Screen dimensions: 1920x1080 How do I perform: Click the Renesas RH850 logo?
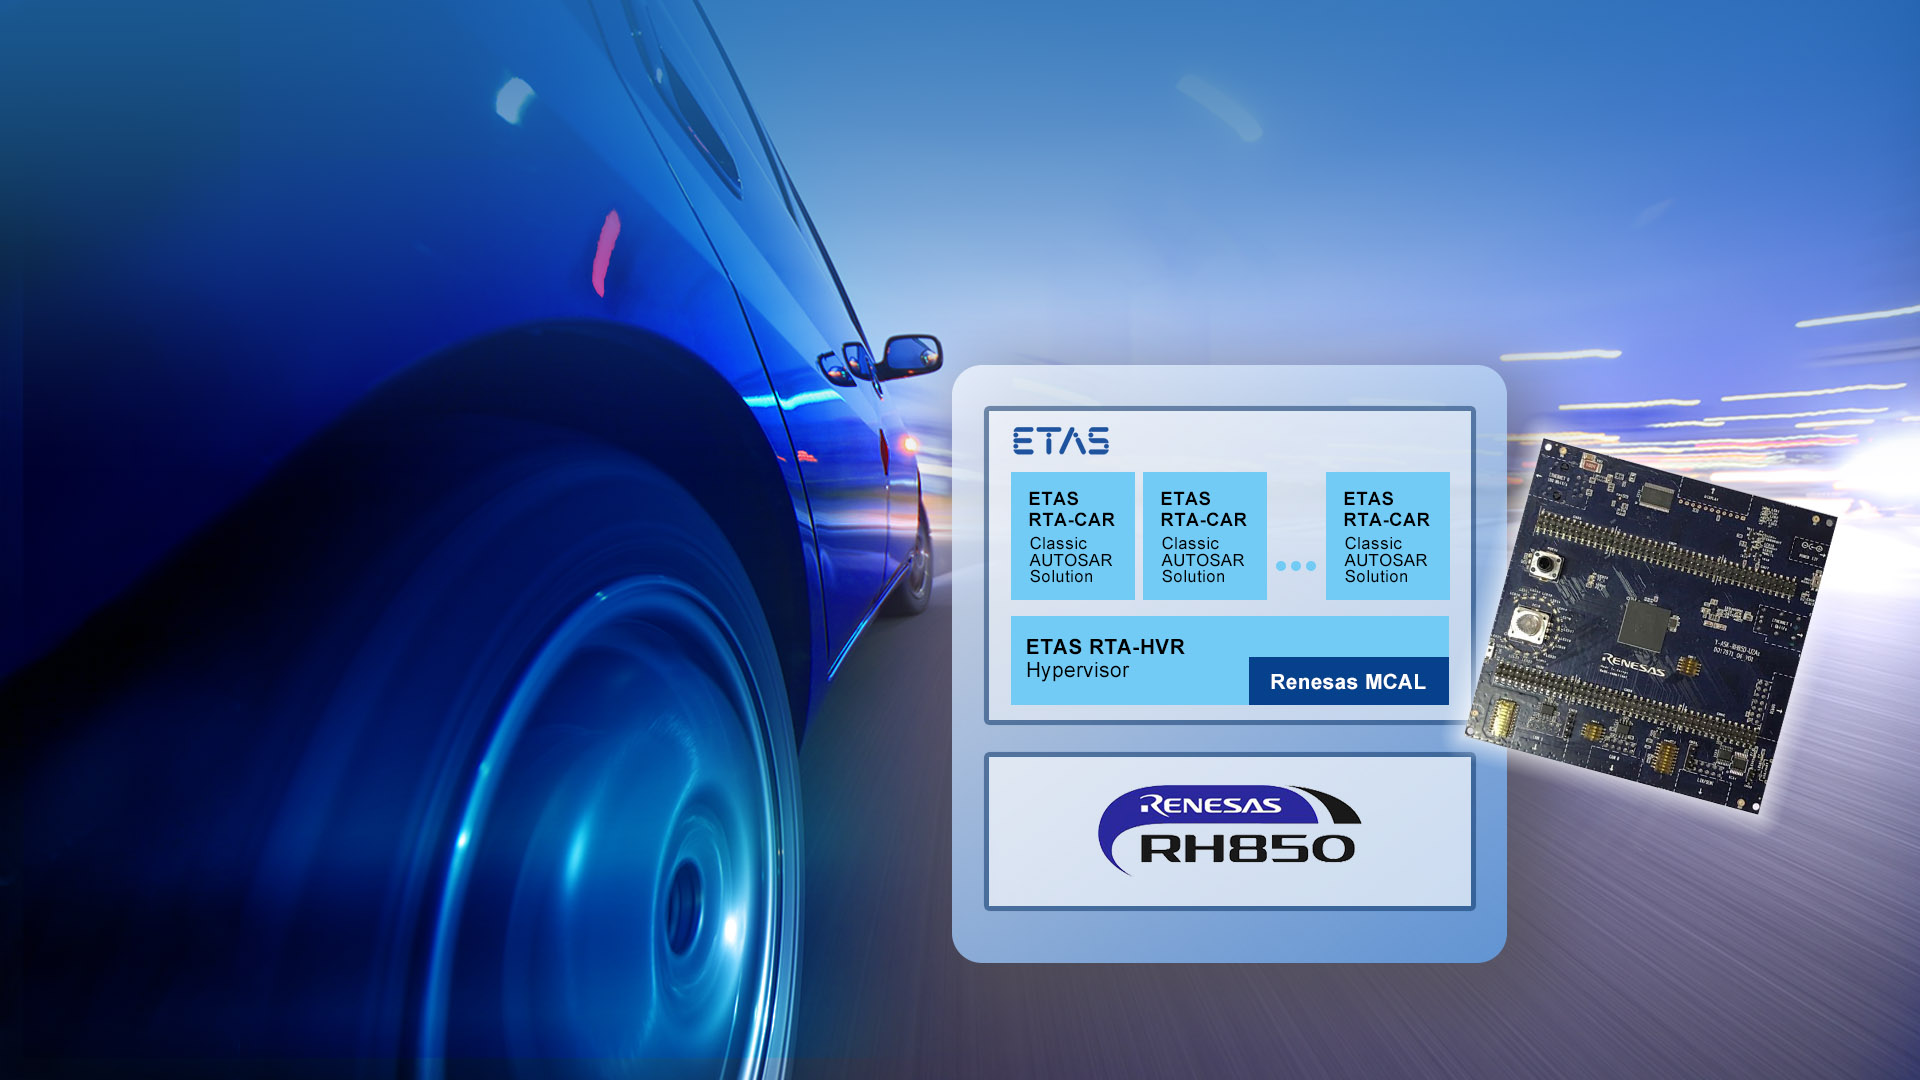click(x=1229, y=830)
